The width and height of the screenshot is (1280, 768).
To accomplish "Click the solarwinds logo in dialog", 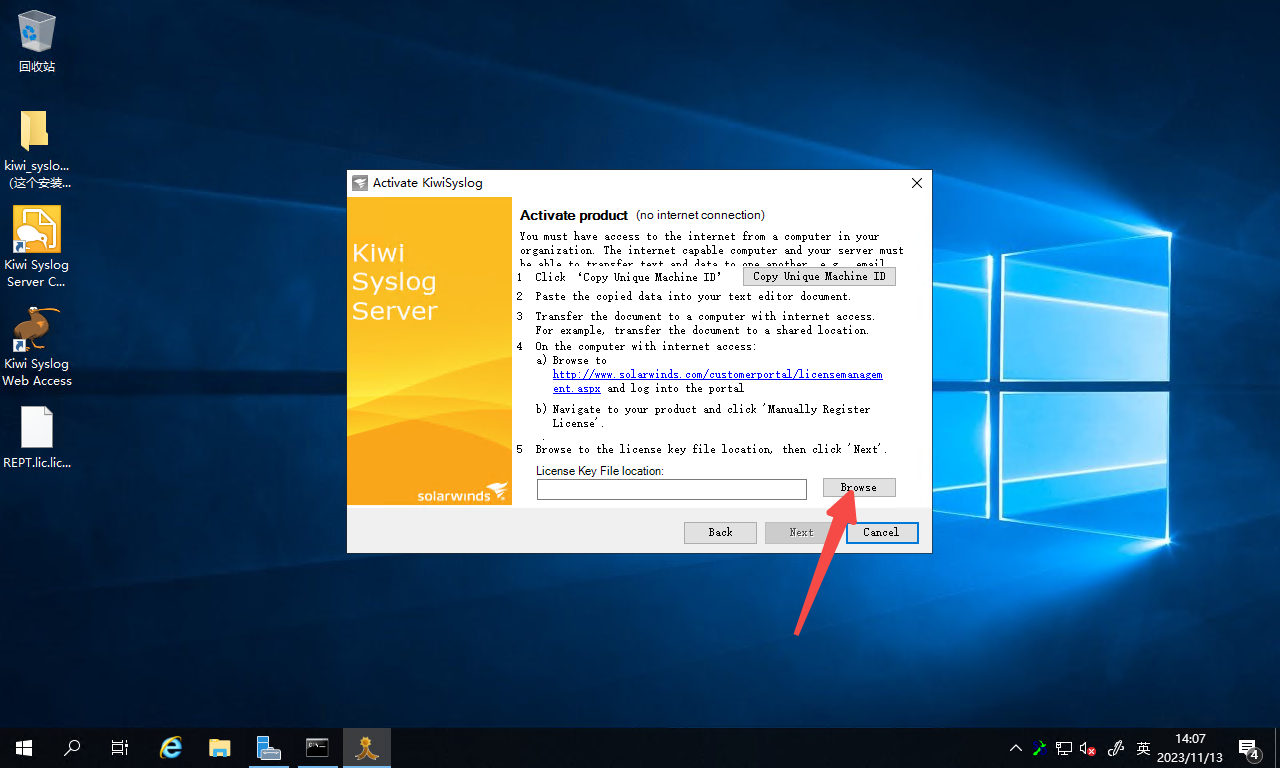I will point(462,493).
